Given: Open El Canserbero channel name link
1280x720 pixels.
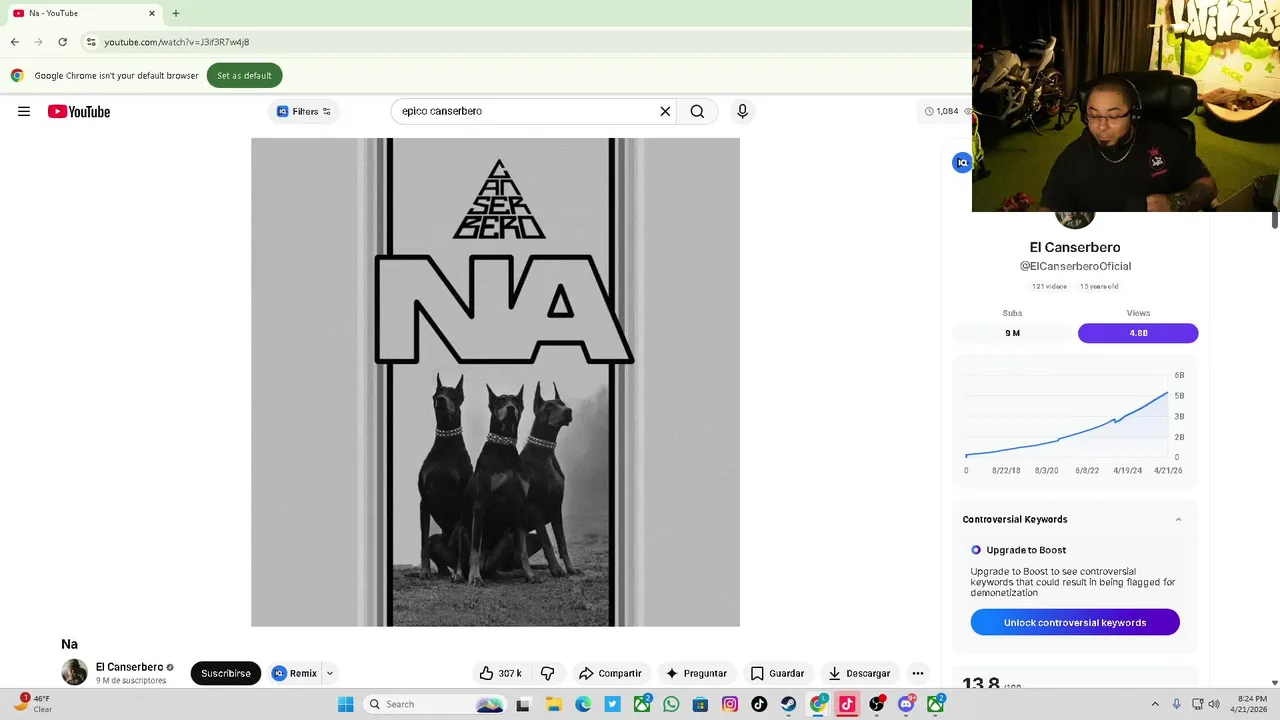Looking at the screenshot, I should [x=129, y=667].
